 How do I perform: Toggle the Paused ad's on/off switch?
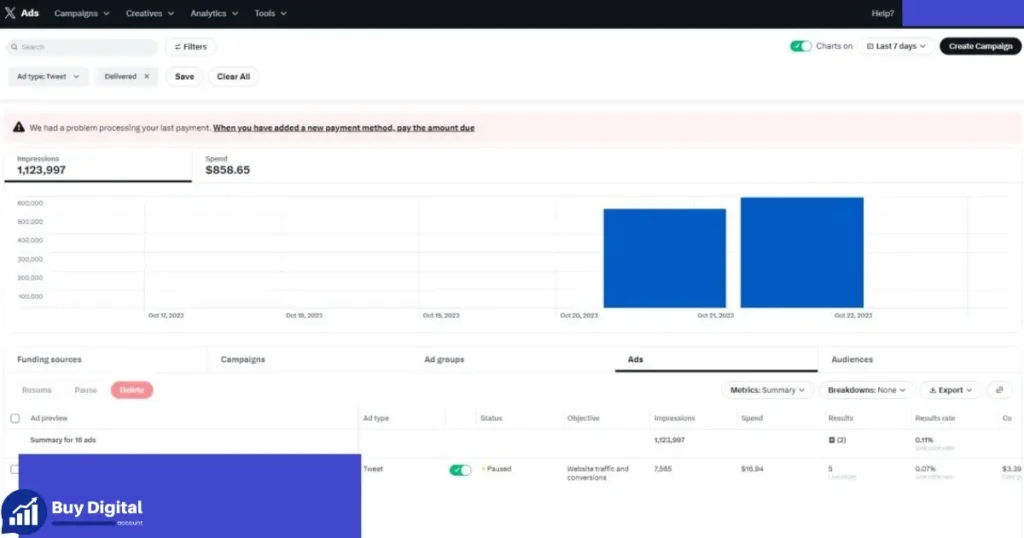click(460, 470)
